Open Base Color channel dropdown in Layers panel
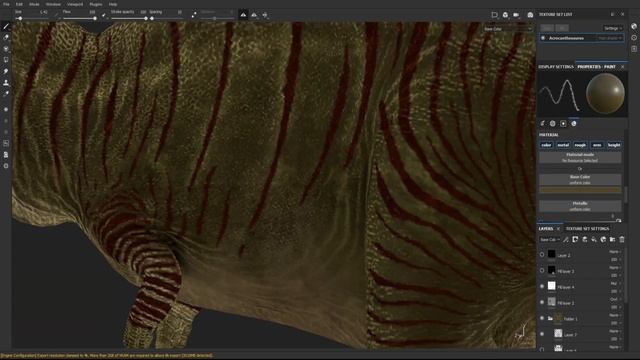This screenshot has height=360, width=640. [550, 240]
